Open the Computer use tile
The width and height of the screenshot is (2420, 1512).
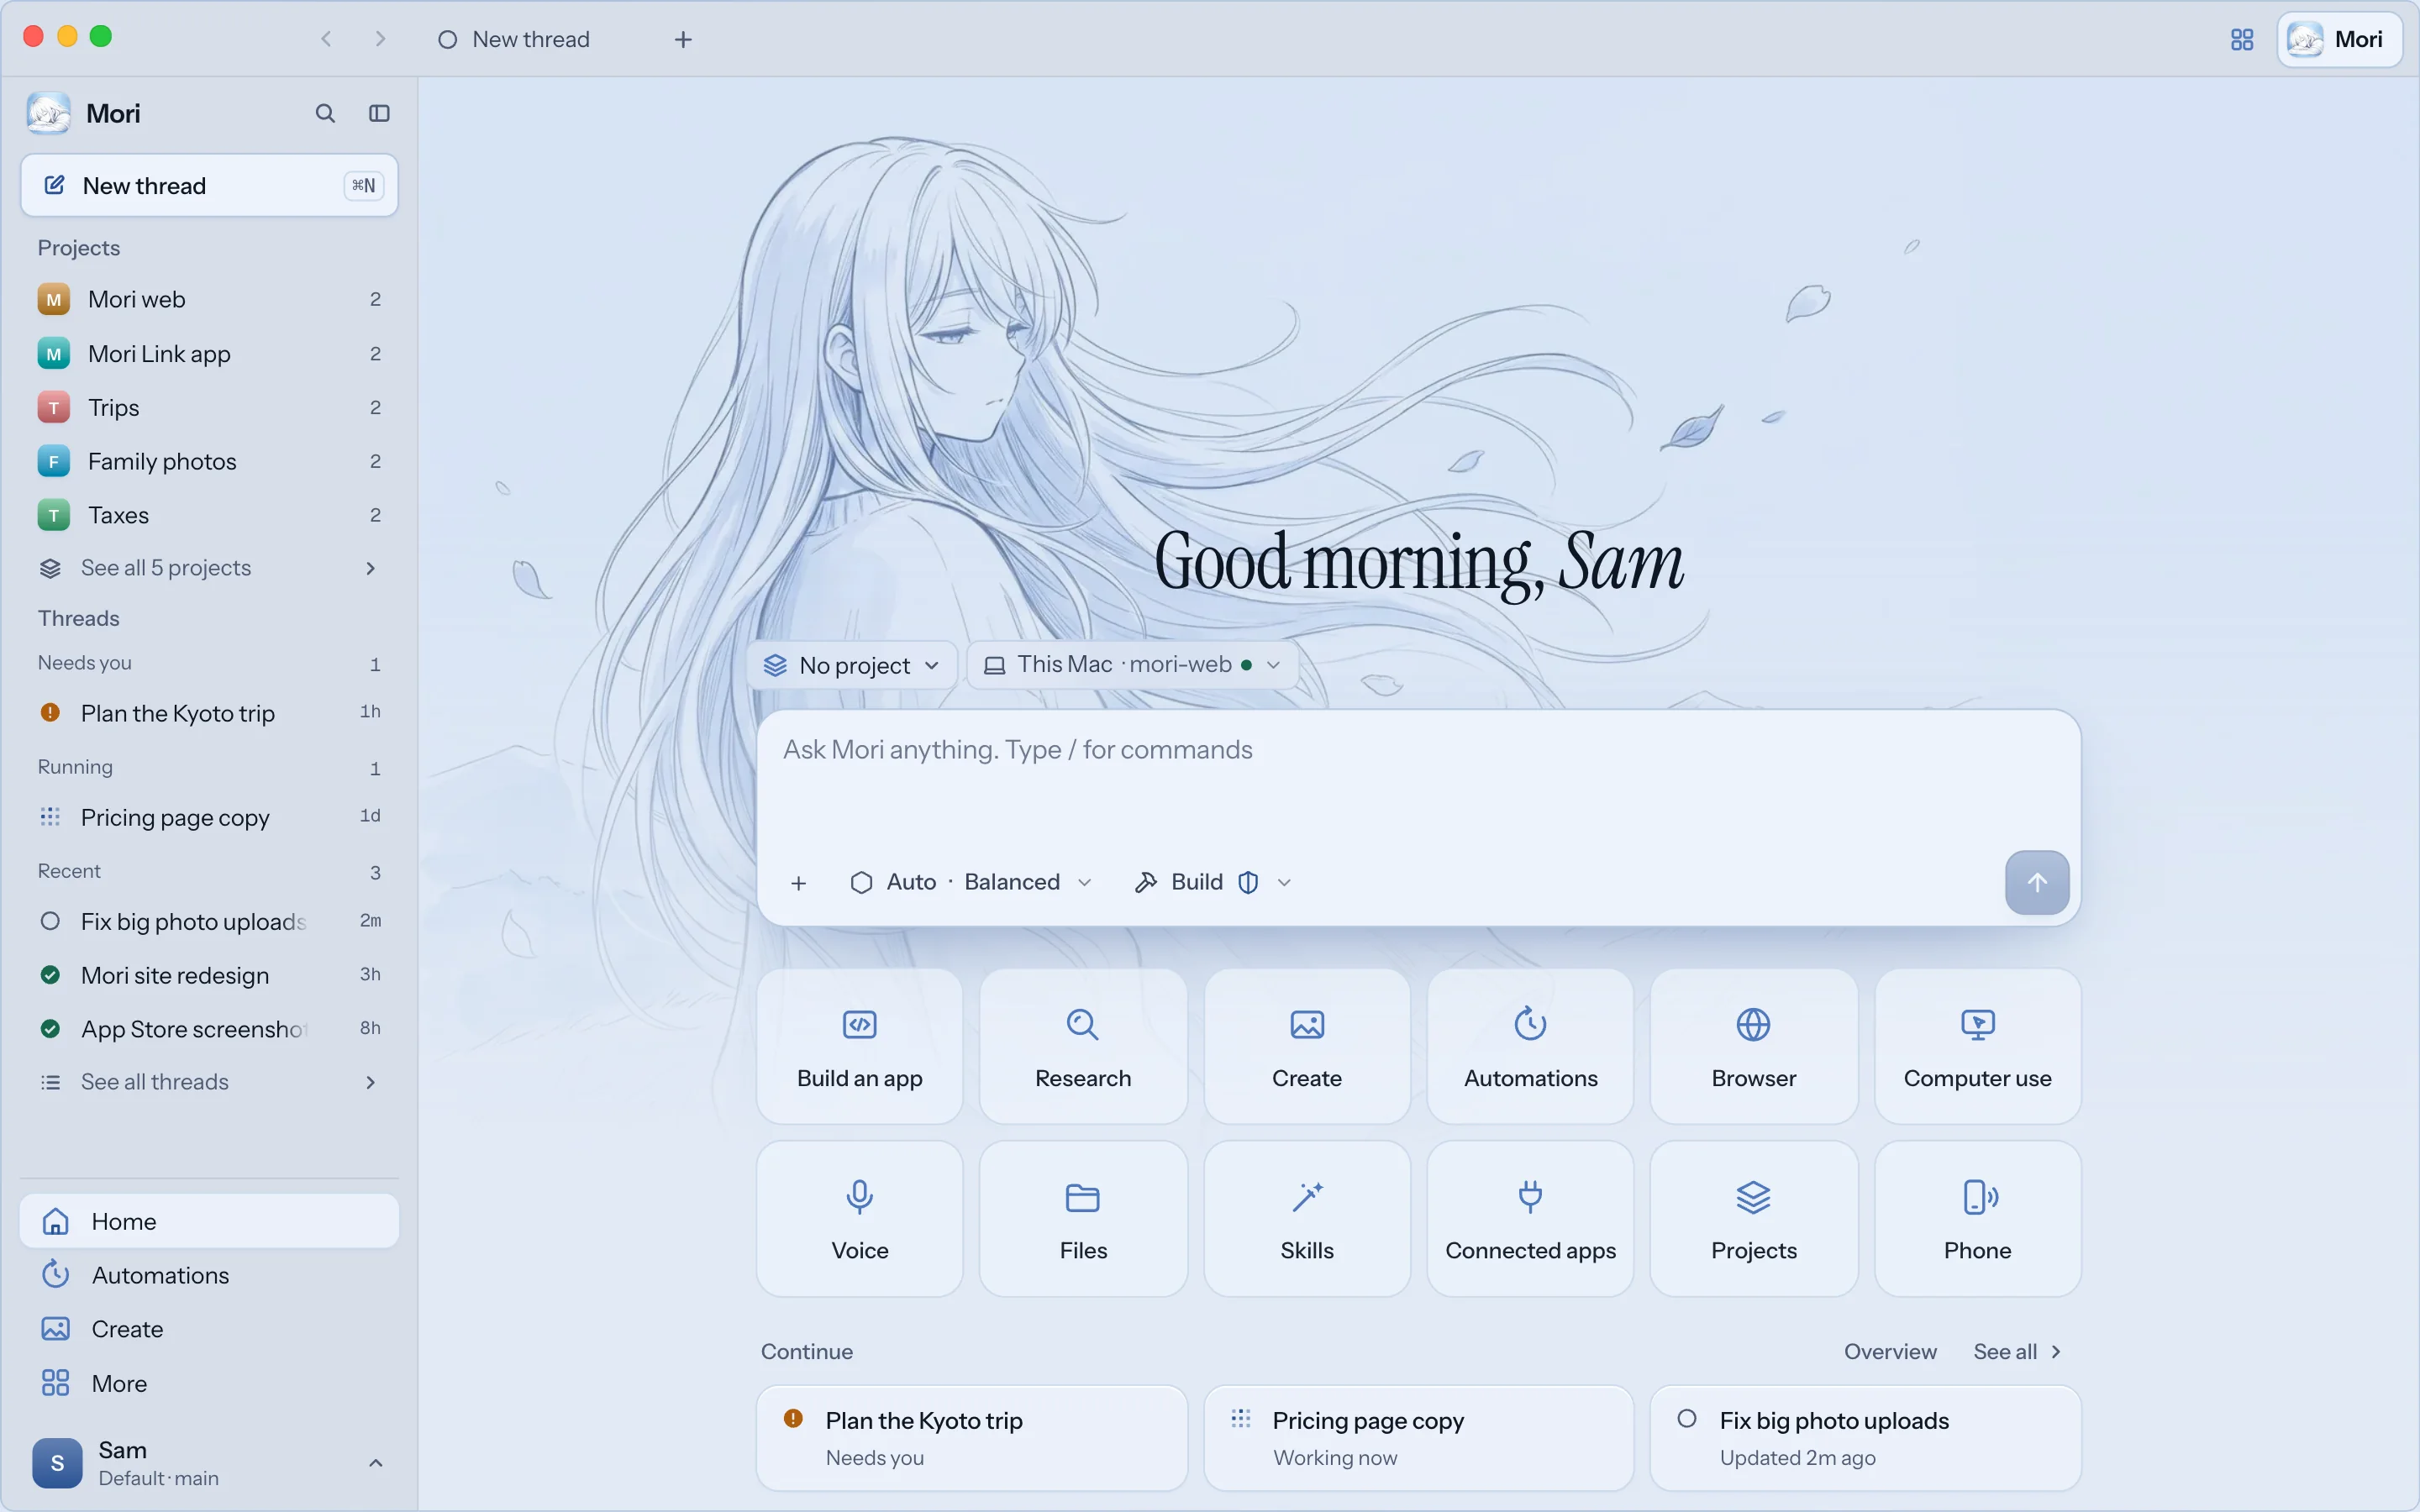coord(1977,1046)
